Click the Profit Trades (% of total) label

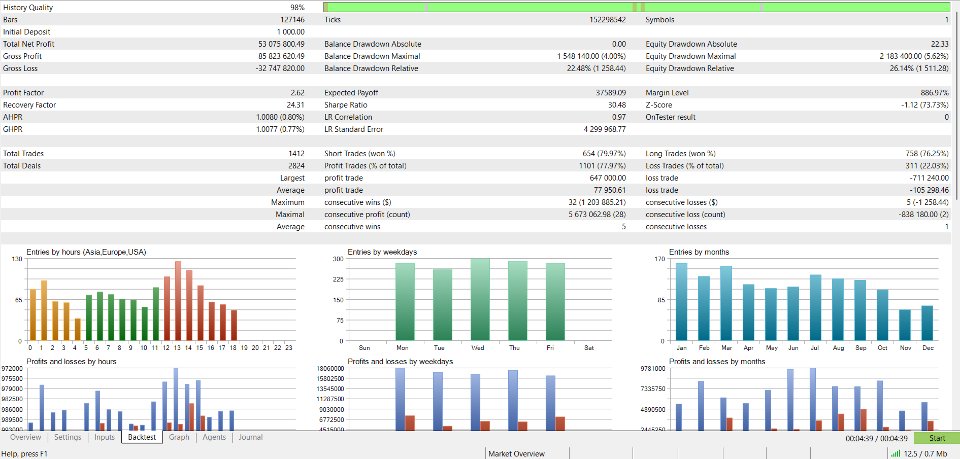pos(365,166)
